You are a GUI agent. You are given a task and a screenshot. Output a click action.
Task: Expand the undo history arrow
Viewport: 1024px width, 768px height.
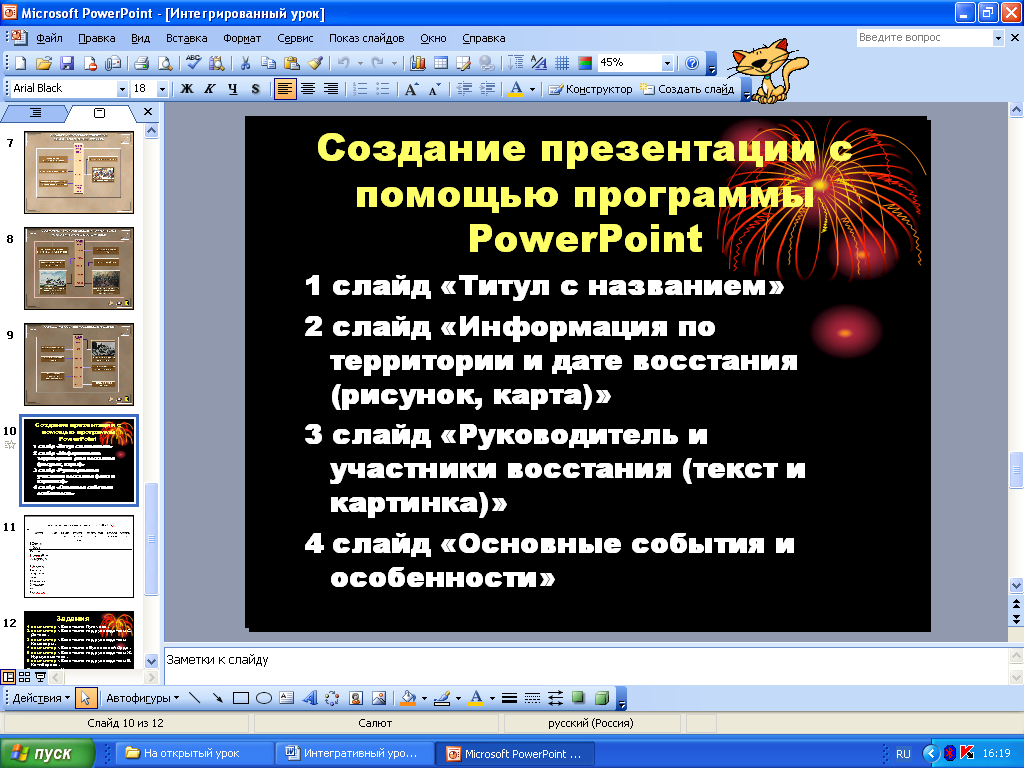(x=360, y=63)
